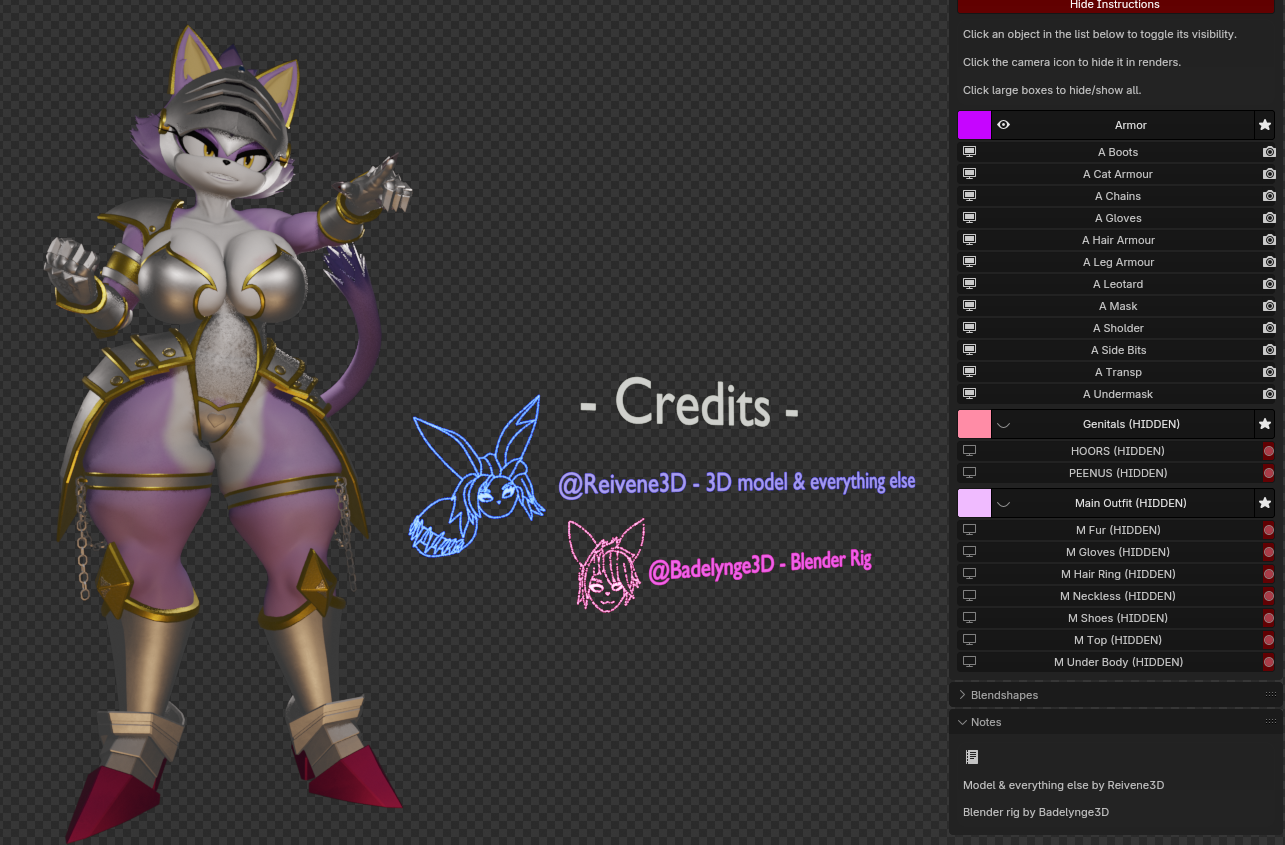Click the monitor icon next to M Top
Image resolution: width=1285 pixels, height=845 pixels.
969,640
